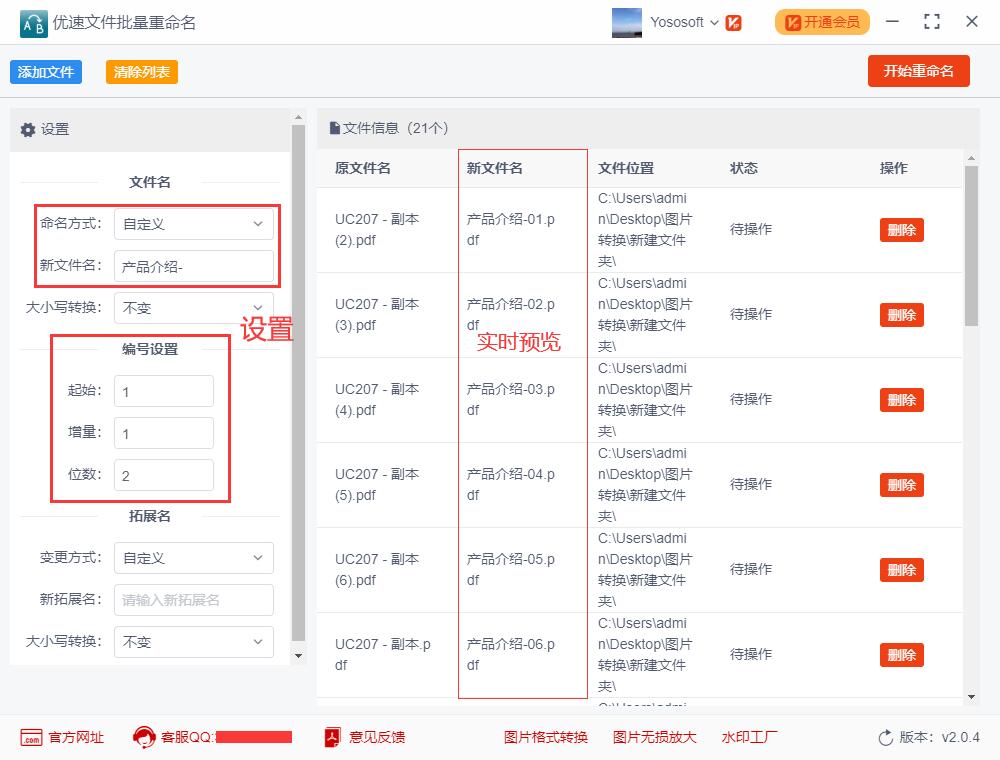1000x760 pixels.
Task: Click file list scroll down arrow
Action: point(971,697)
